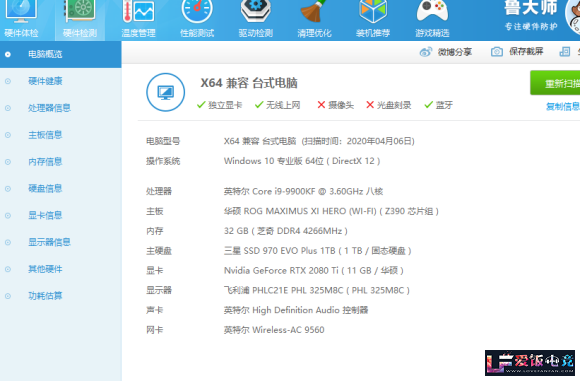Click monitor value PHL 325M8C

coord(317,291)
